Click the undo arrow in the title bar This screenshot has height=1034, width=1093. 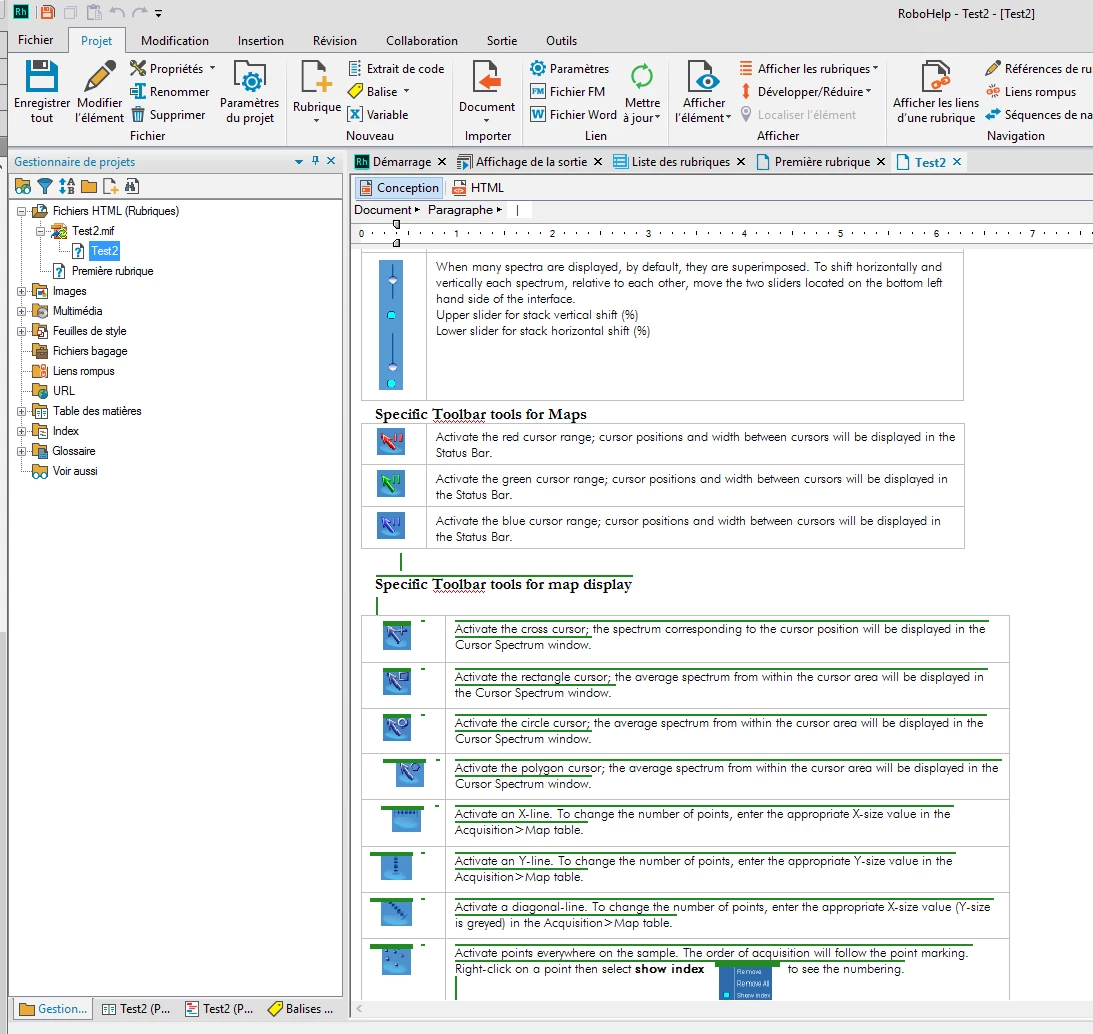point(116,13)
